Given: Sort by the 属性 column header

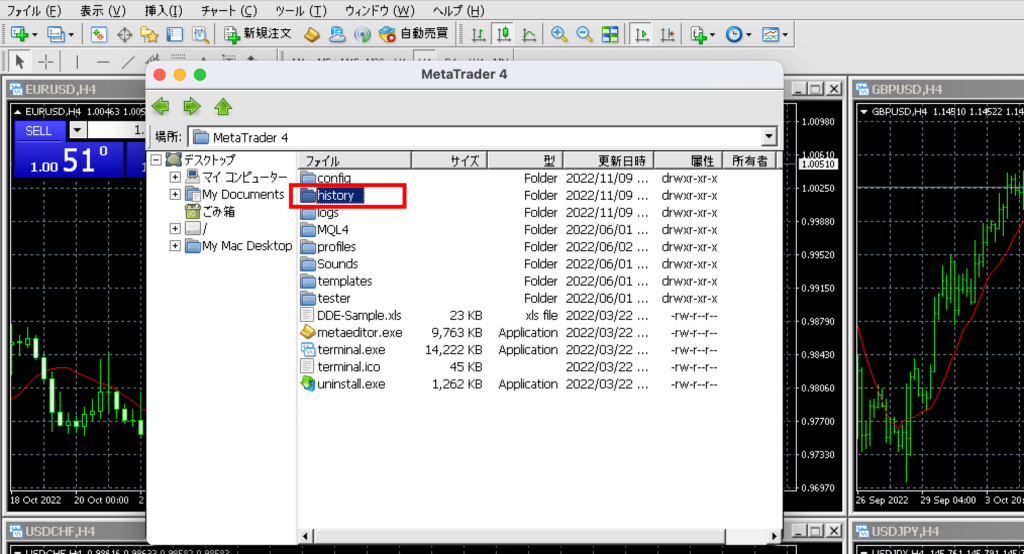Looking at the screenshot, I should (688, 160).
